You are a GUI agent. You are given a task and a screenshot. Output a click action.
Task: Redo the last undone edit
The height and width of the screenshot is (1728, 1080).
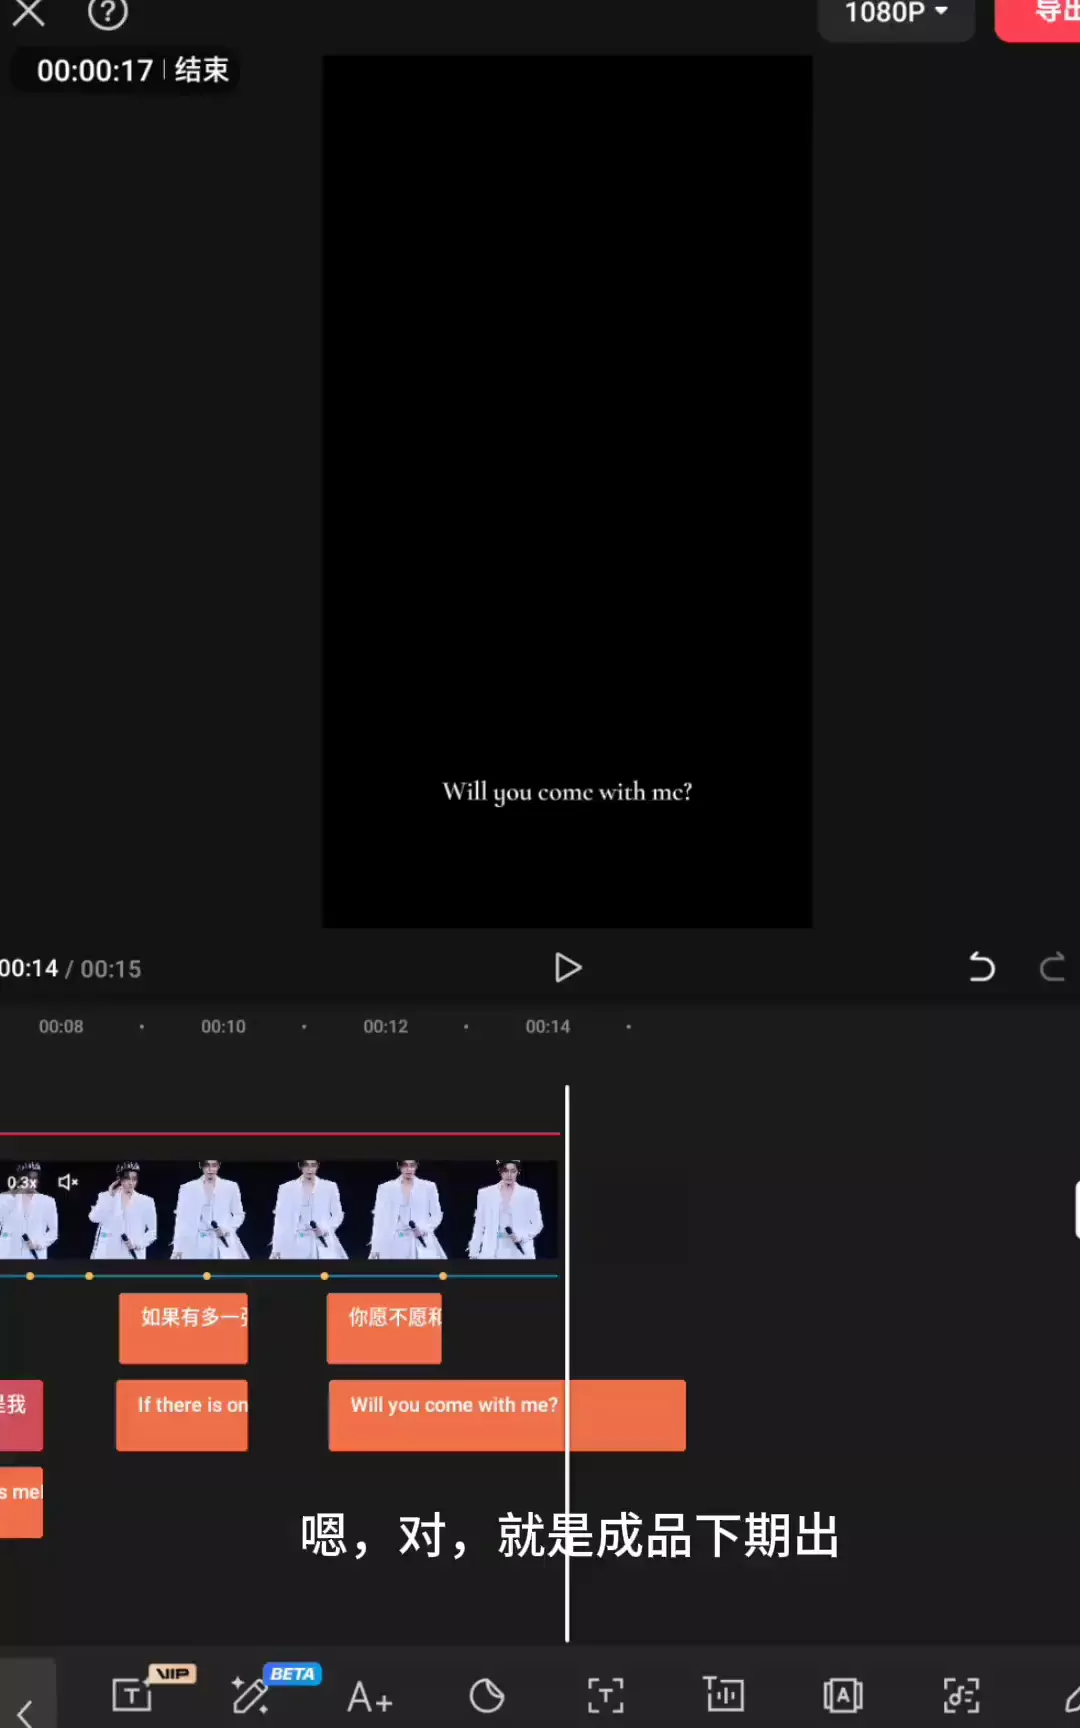coord(1052,968)
